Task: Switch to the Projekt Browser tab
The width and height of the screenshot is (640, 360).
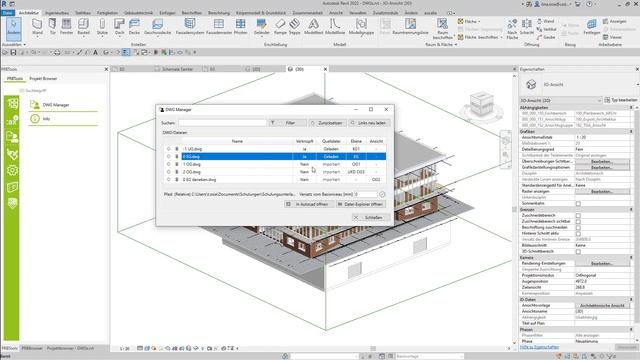Action: pyautogui.click(x=43, y=78)
